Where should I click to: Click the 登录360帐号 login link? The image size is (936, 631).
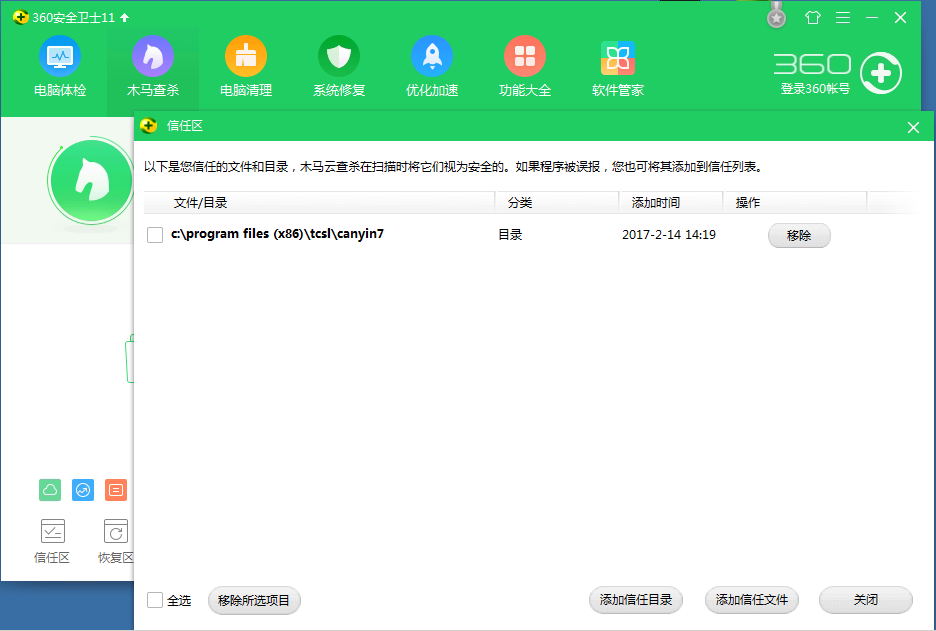tap(815, 89)
